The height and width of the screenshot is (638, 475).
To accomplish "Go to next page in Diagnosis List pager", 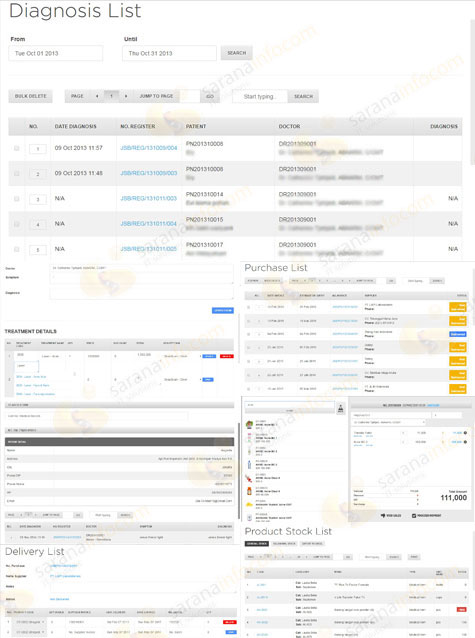I will [126, 96].
